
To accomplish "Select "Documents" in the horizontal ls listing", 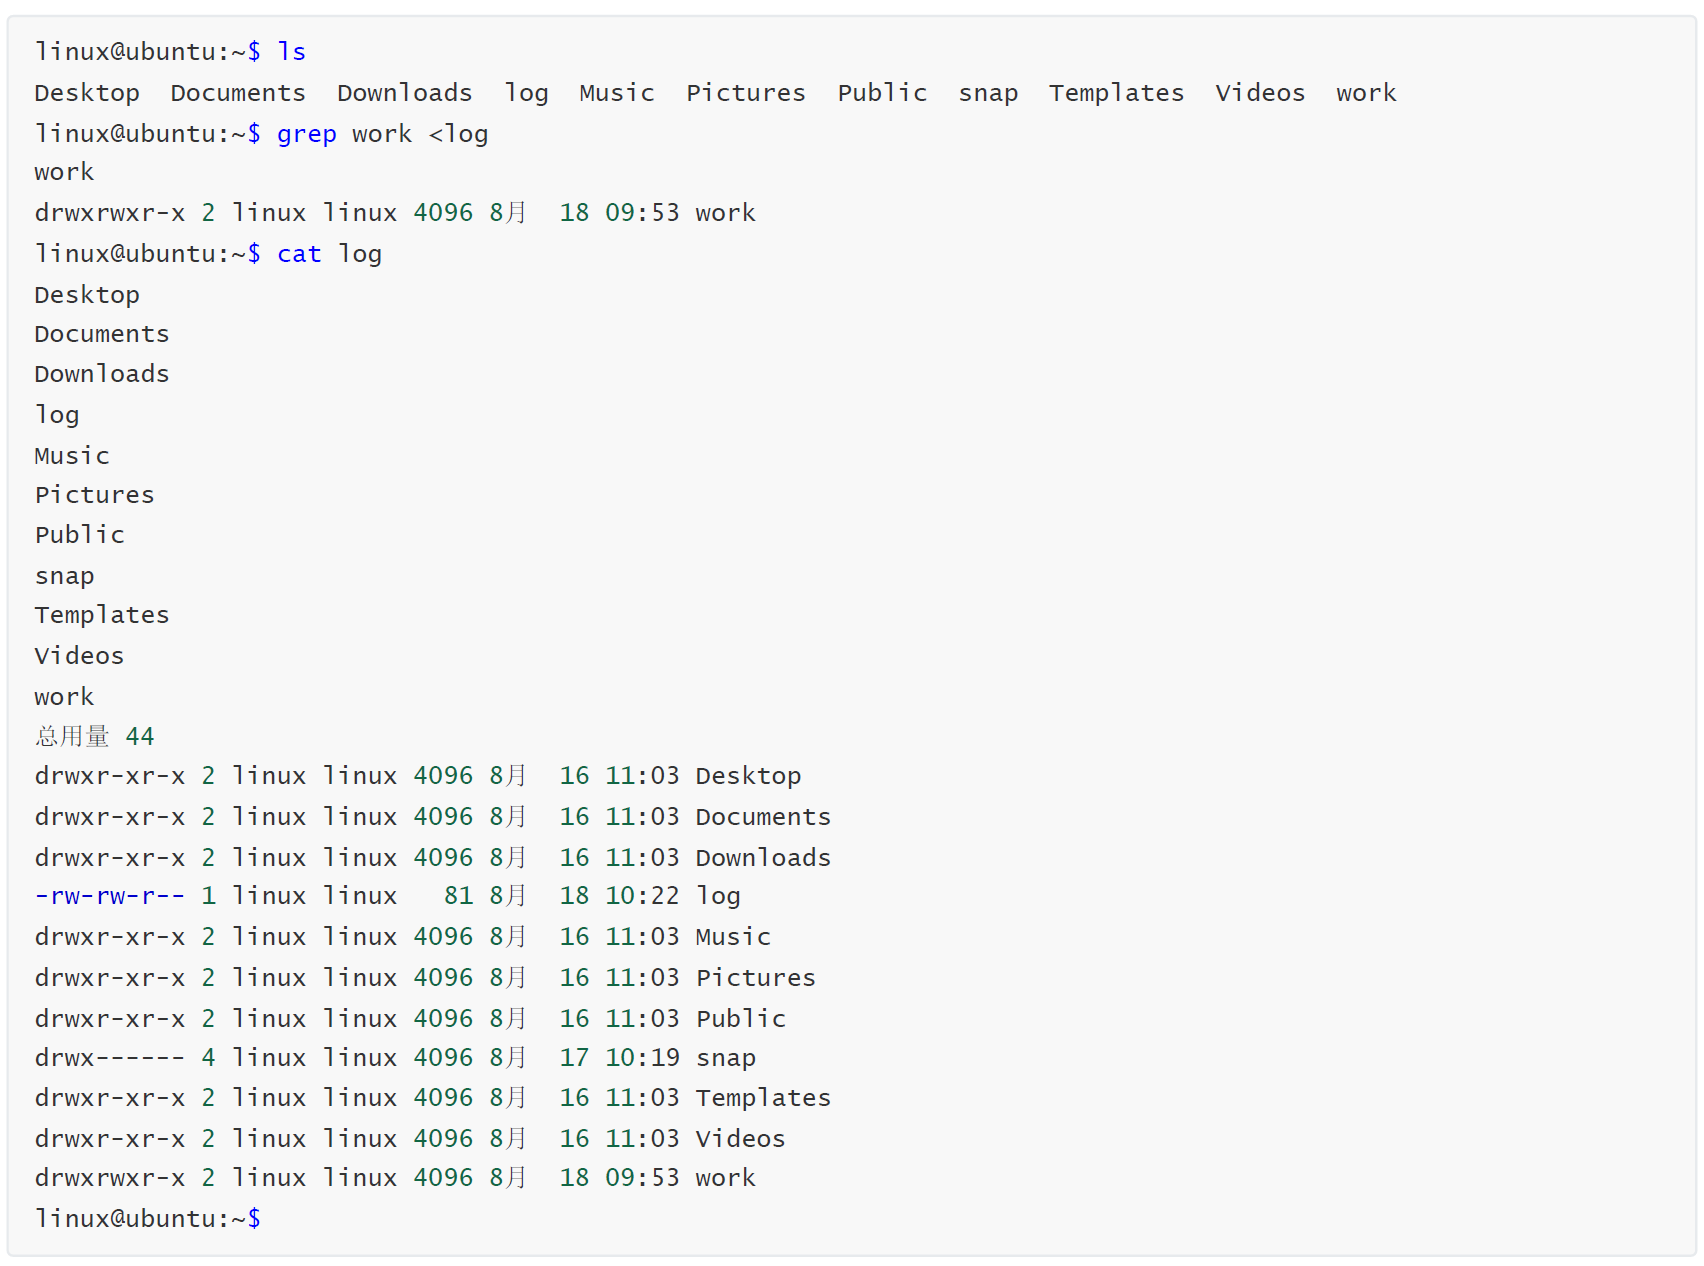I will point(238,93).
